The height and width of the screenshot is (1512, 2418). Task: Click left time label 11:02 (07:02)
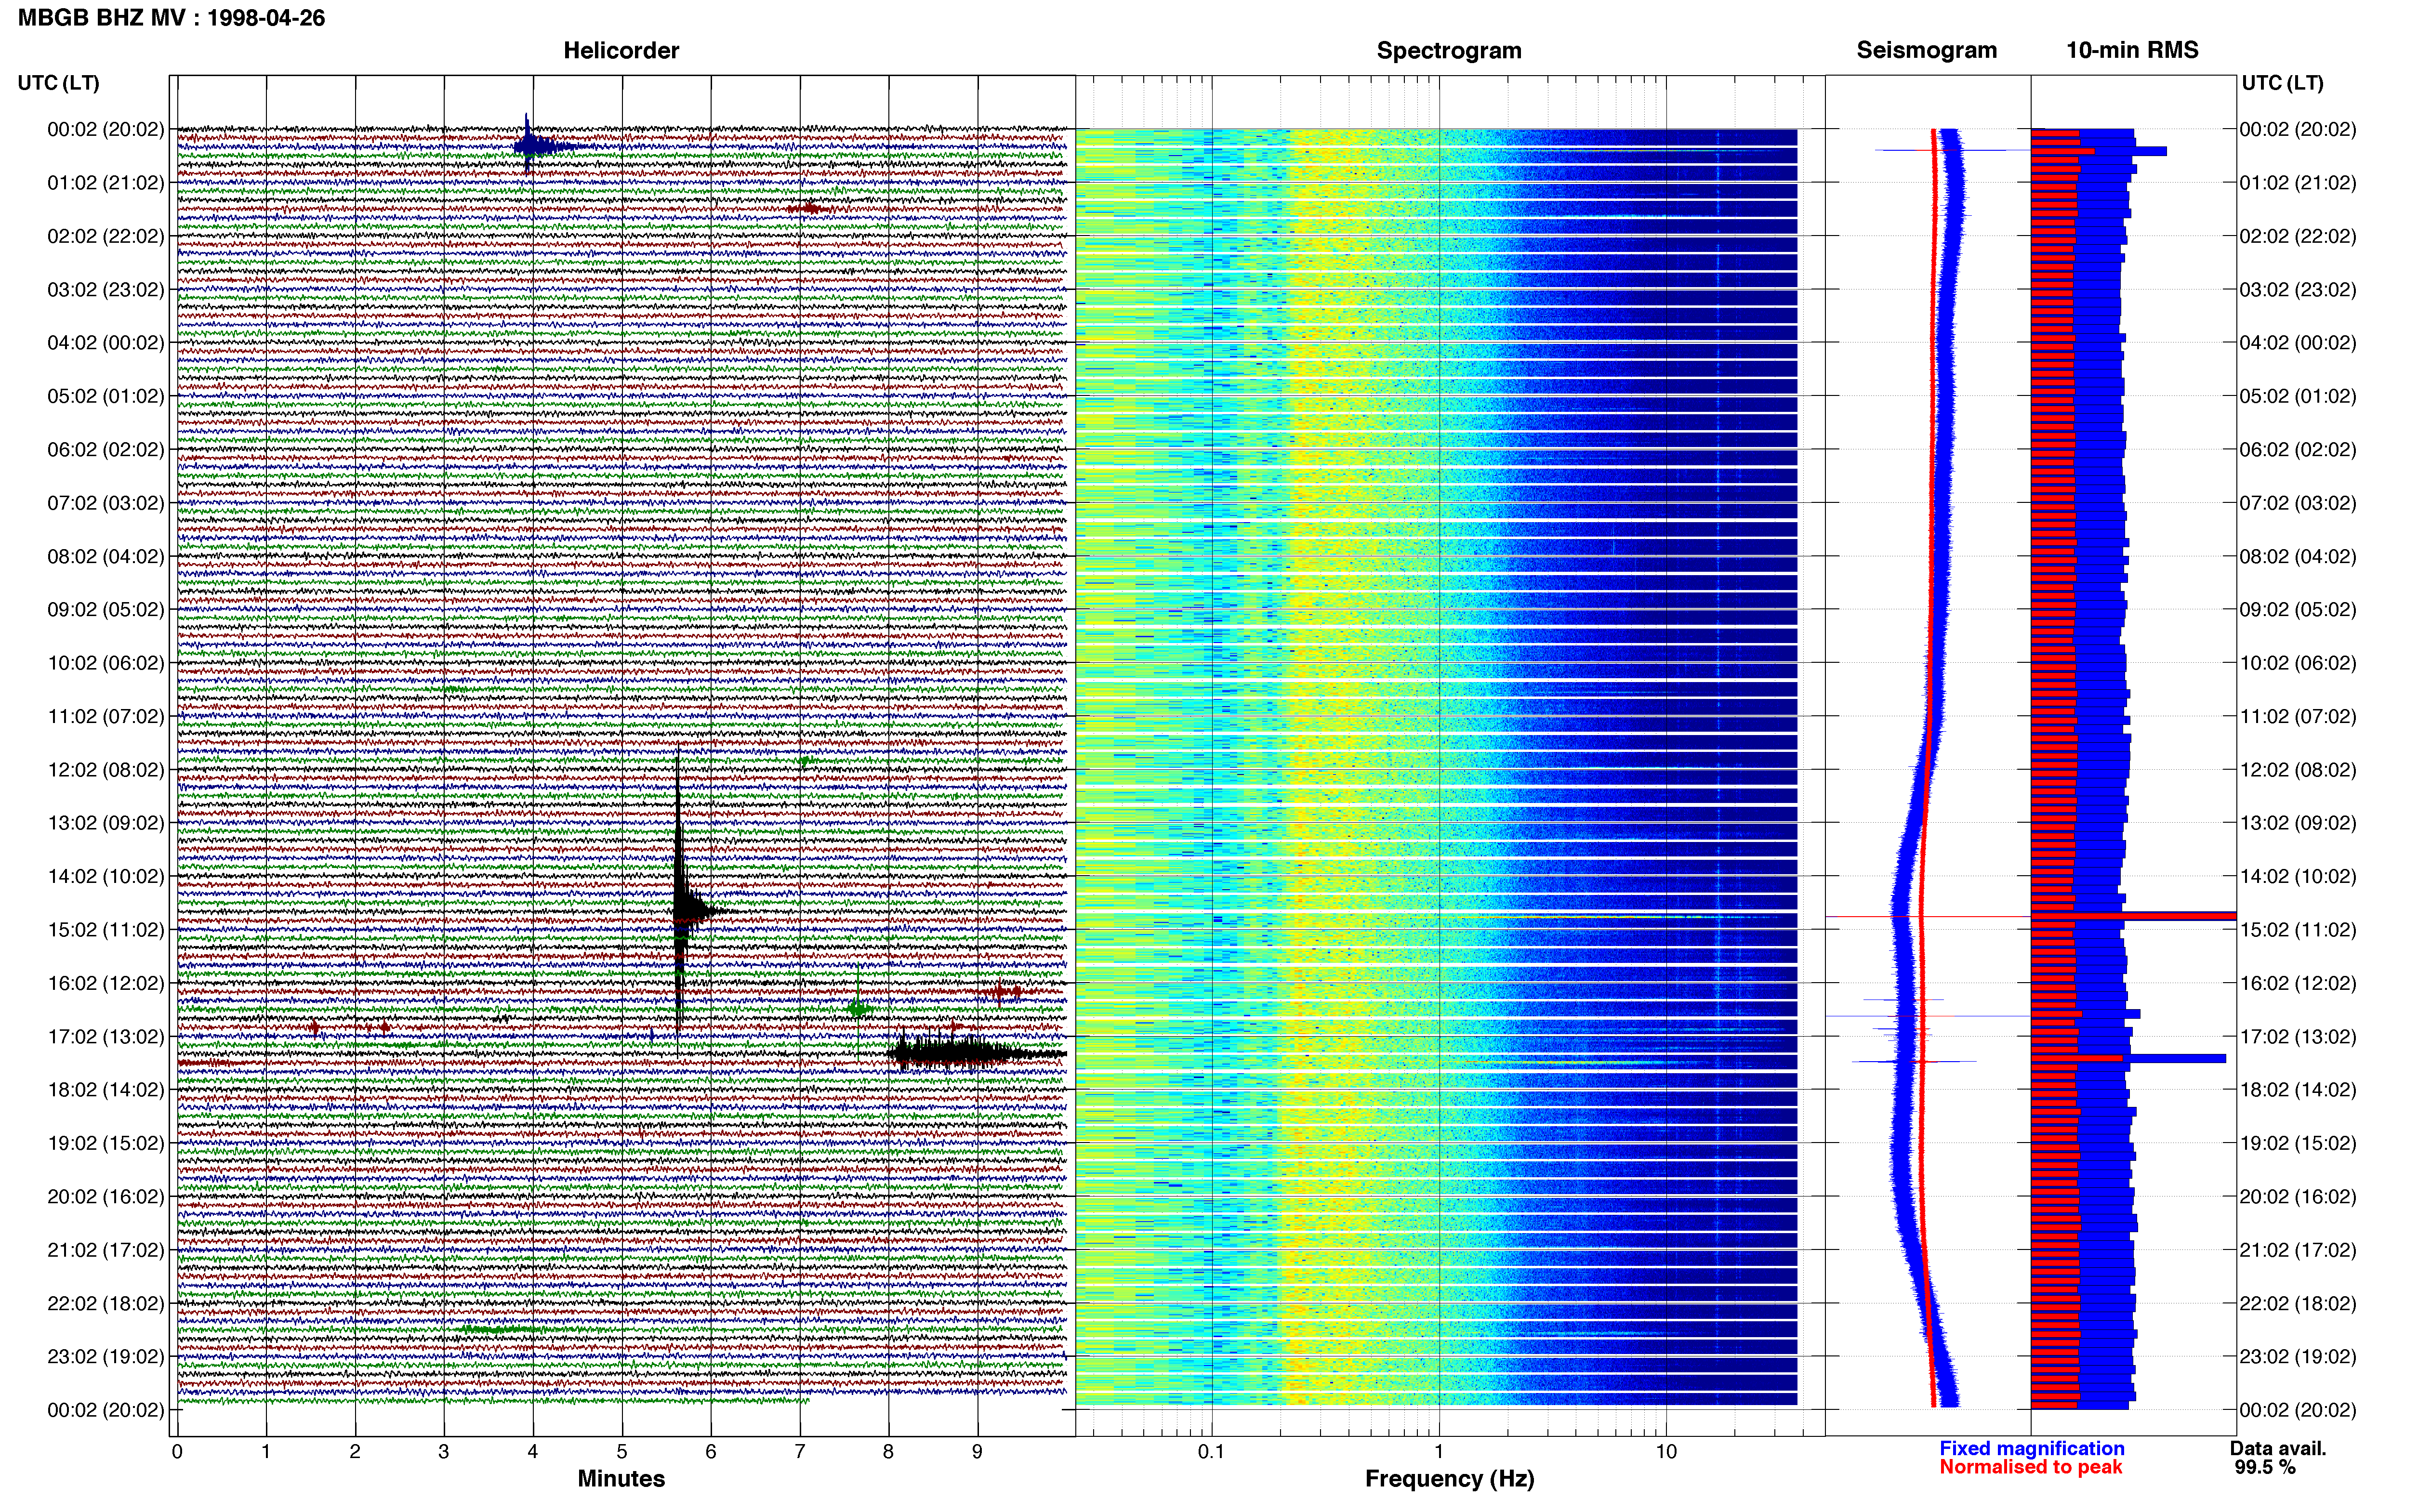pyautogui.click(x=105, y=716)
